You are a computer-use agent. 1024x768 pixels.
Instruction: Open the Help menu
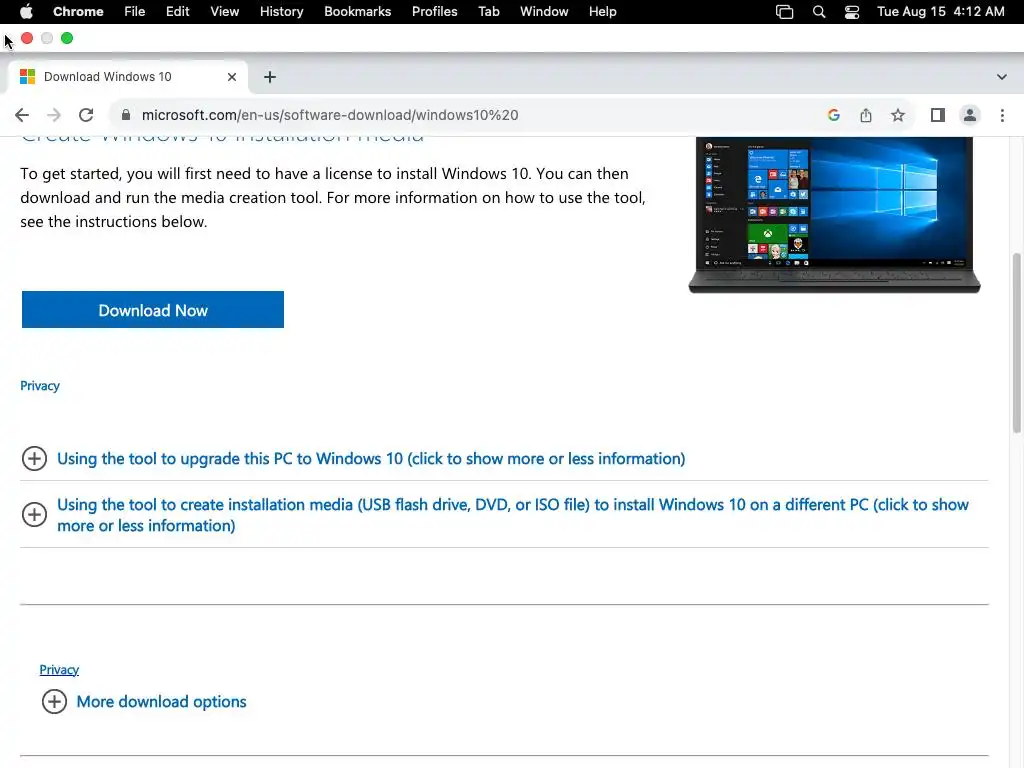(x=603, y=12)
